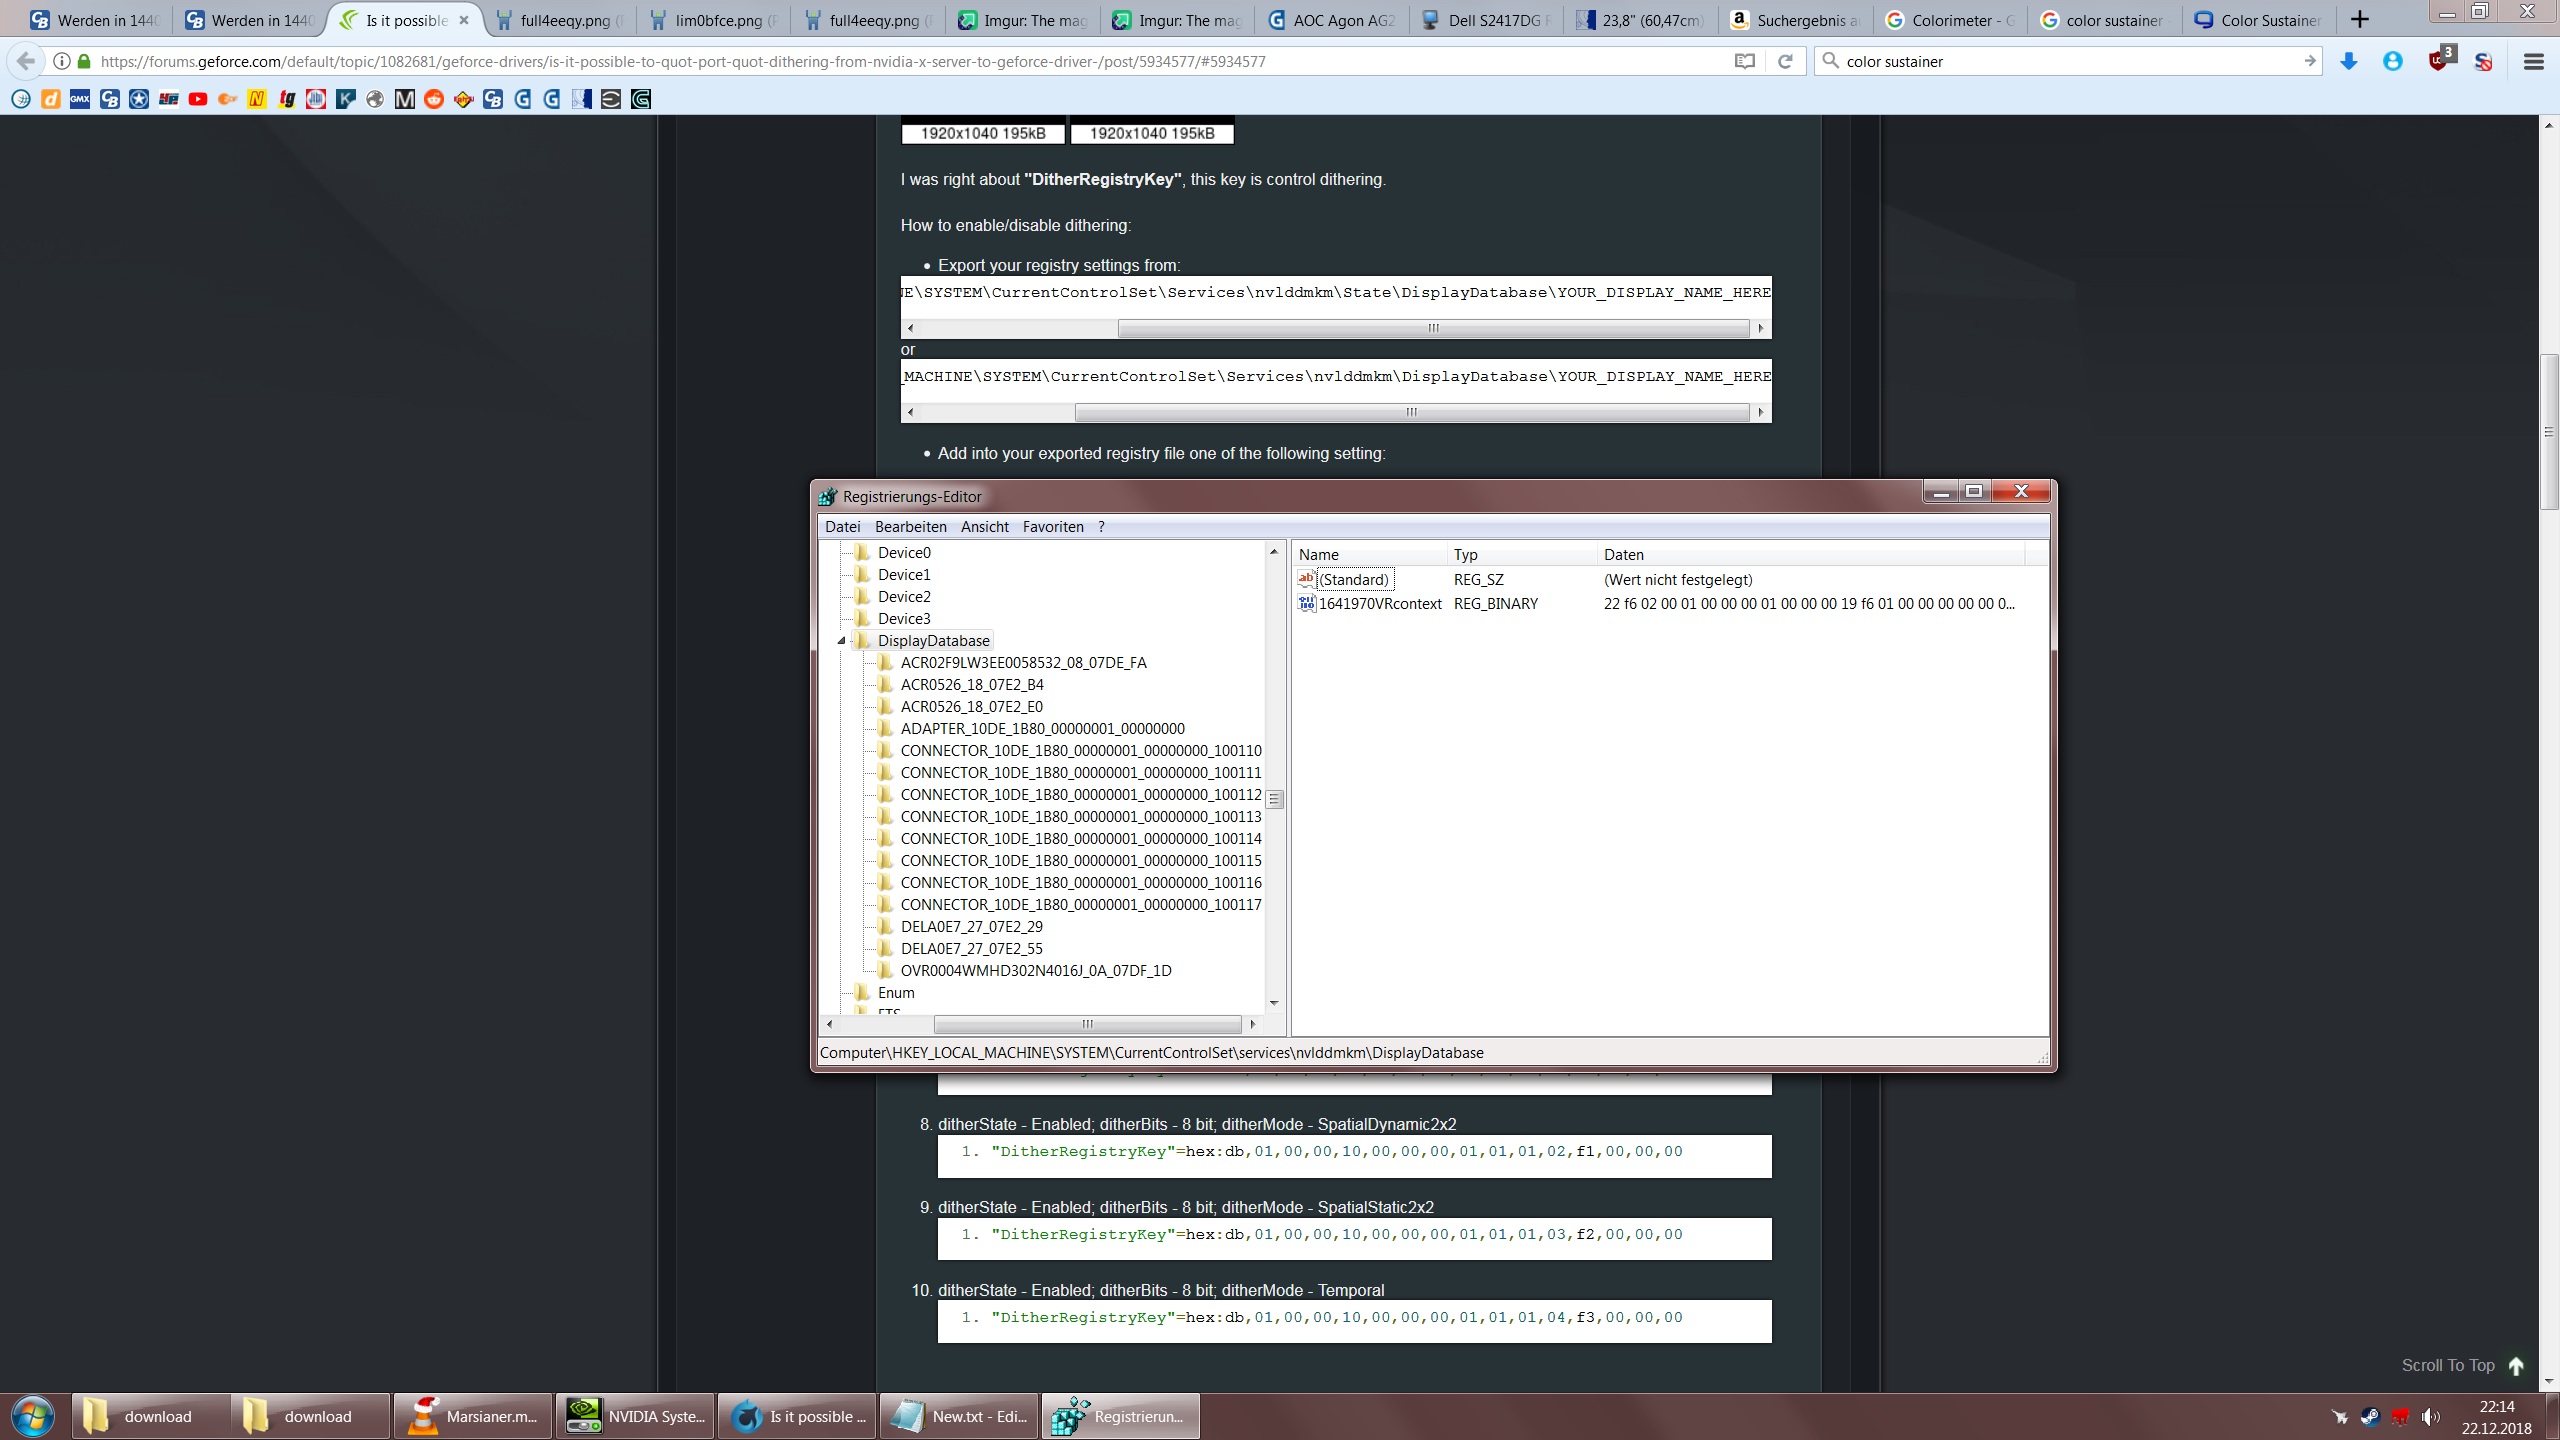Submit search with the arrow button
The height and width of the screenshot is (1440, 2560).
coord(2309,61)
